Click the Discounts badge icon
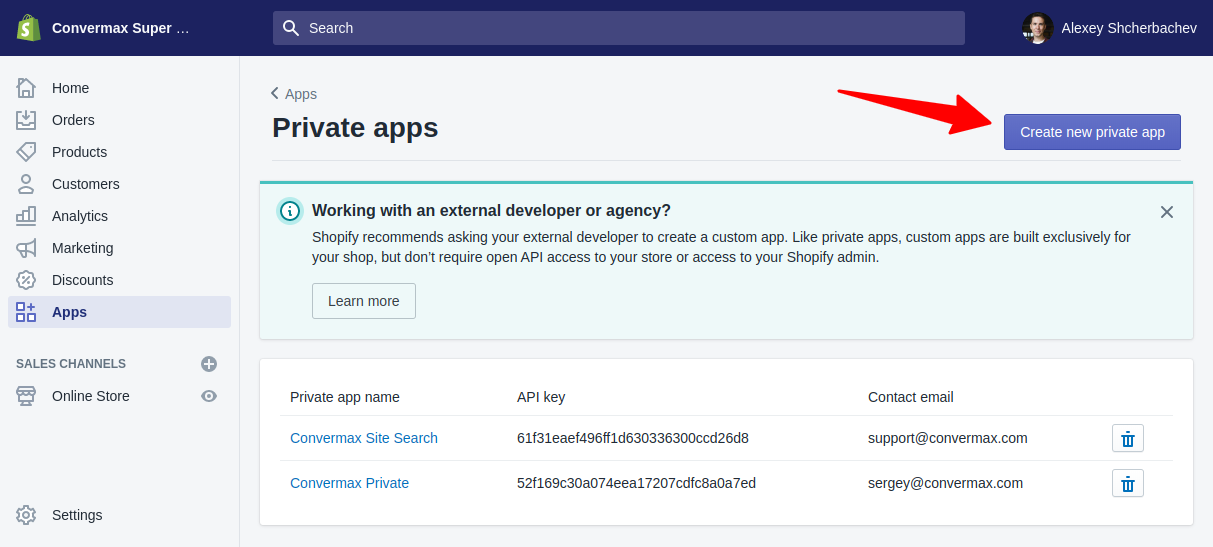Screen dimensions: 1213x547 26,280
